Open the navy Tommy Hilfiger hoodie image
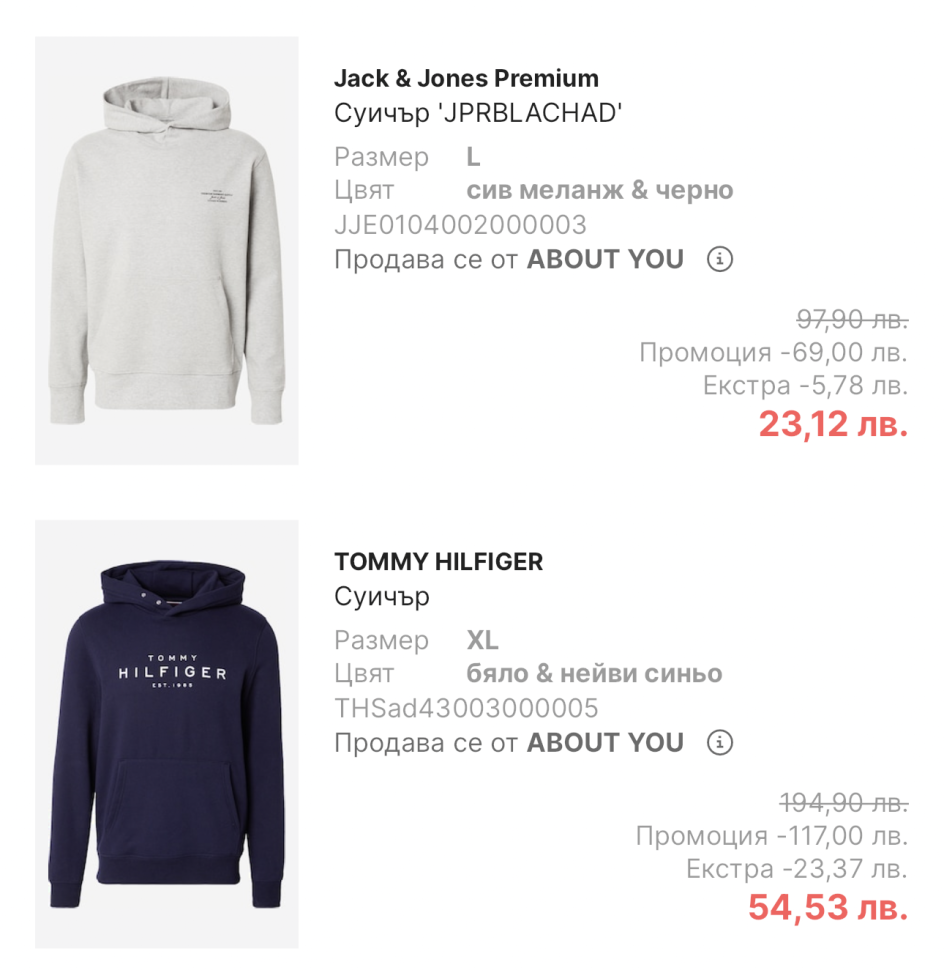The width and height of the screenshot is (944, 971). pyautogui.click(x=167, y=734)
